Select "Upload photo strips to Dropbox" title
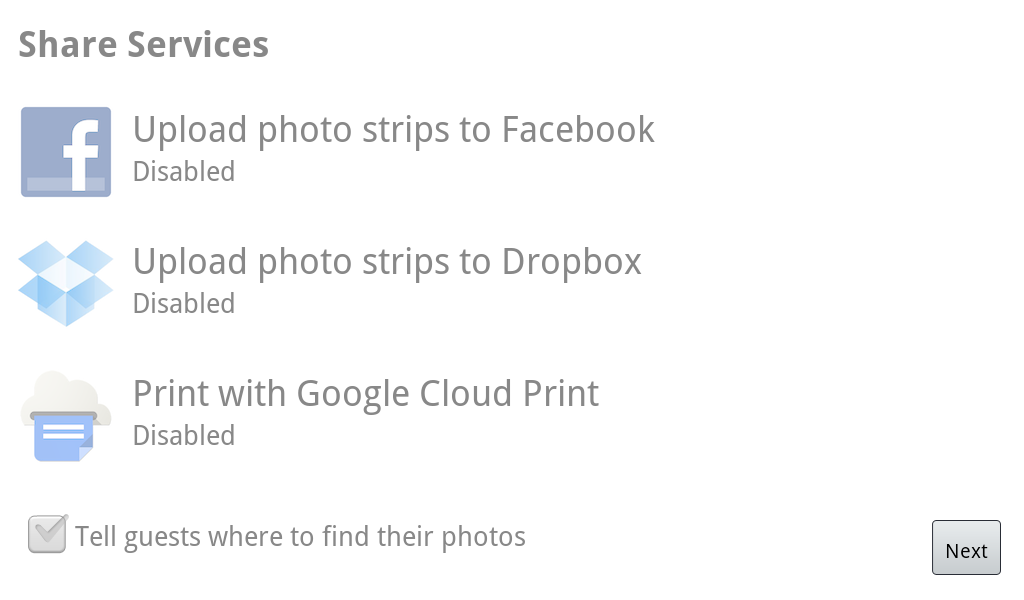This screenshot has width=1024, height=600. point(387,262)
